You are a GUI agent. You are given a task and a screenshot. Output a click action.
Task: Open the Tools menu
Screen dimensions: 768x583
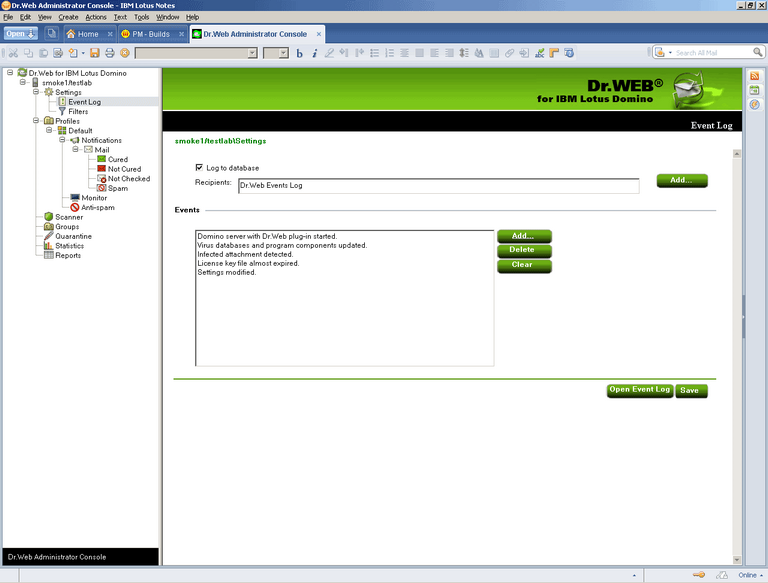click(x=142, y=17)
